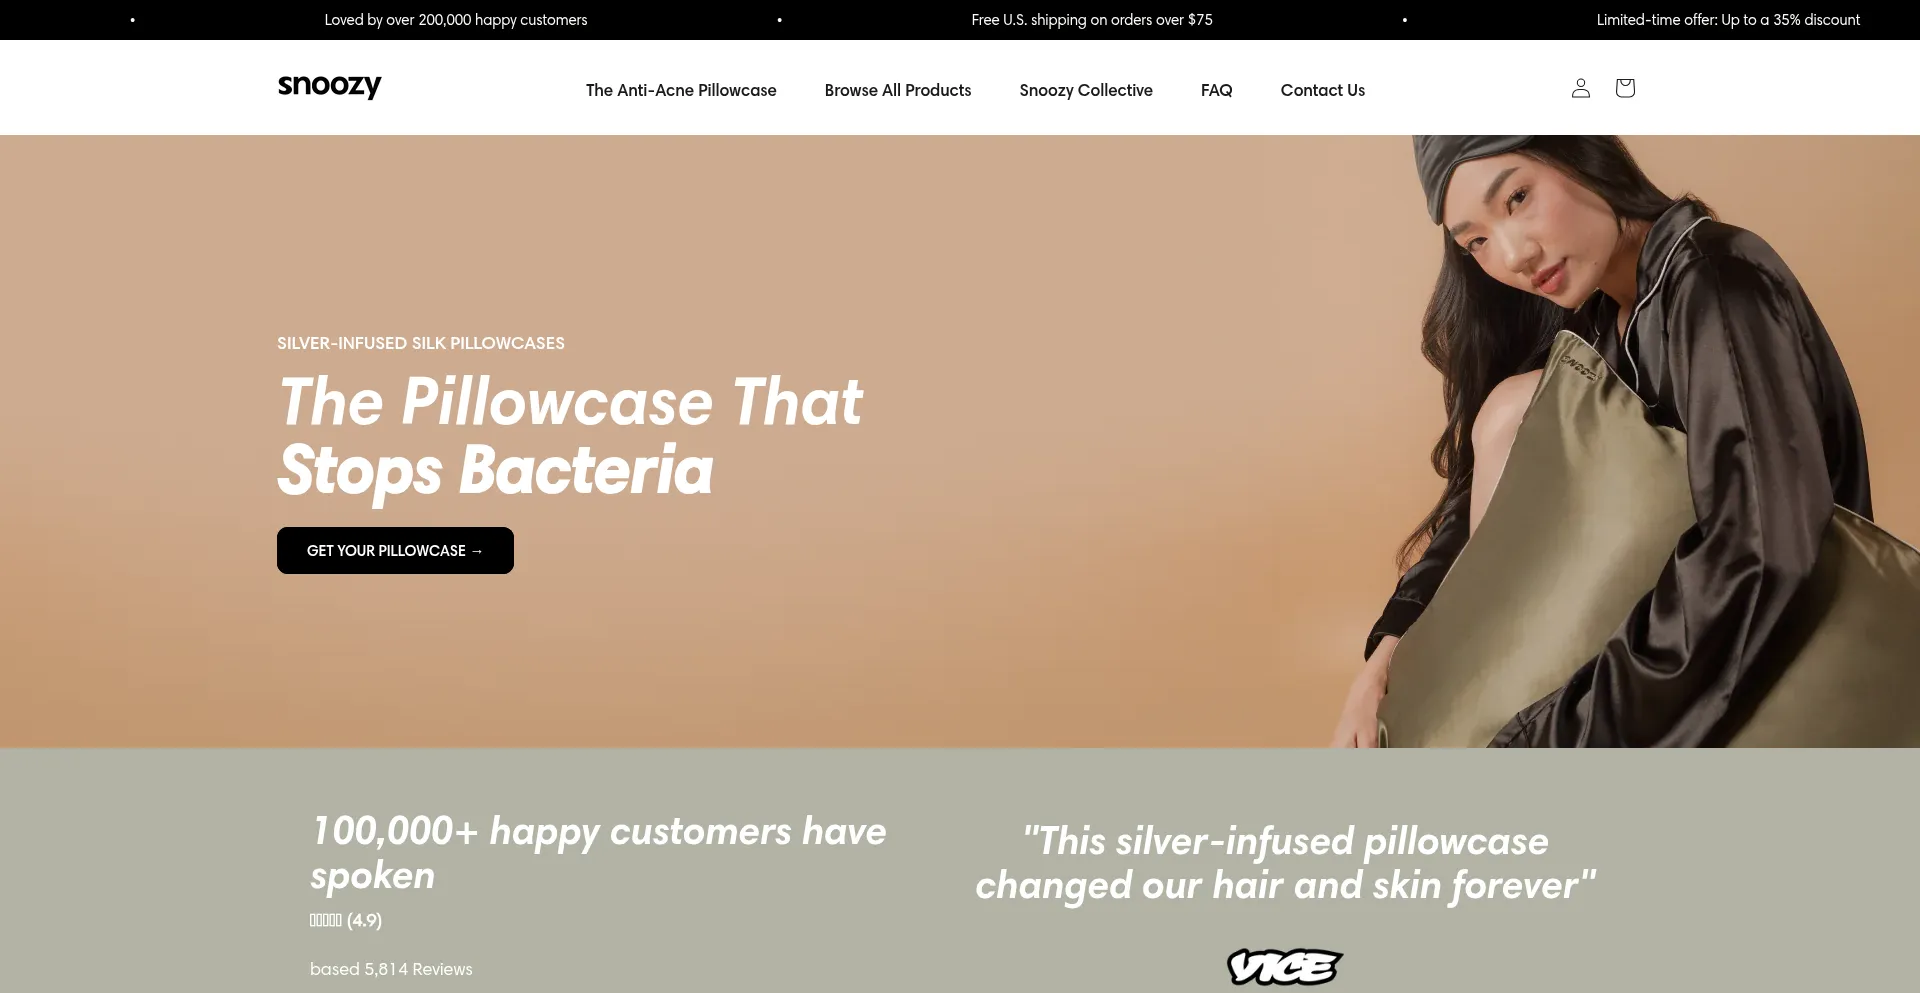
Task: Click the woman holding pillow hero image
Action: [x=1620, y=441]
